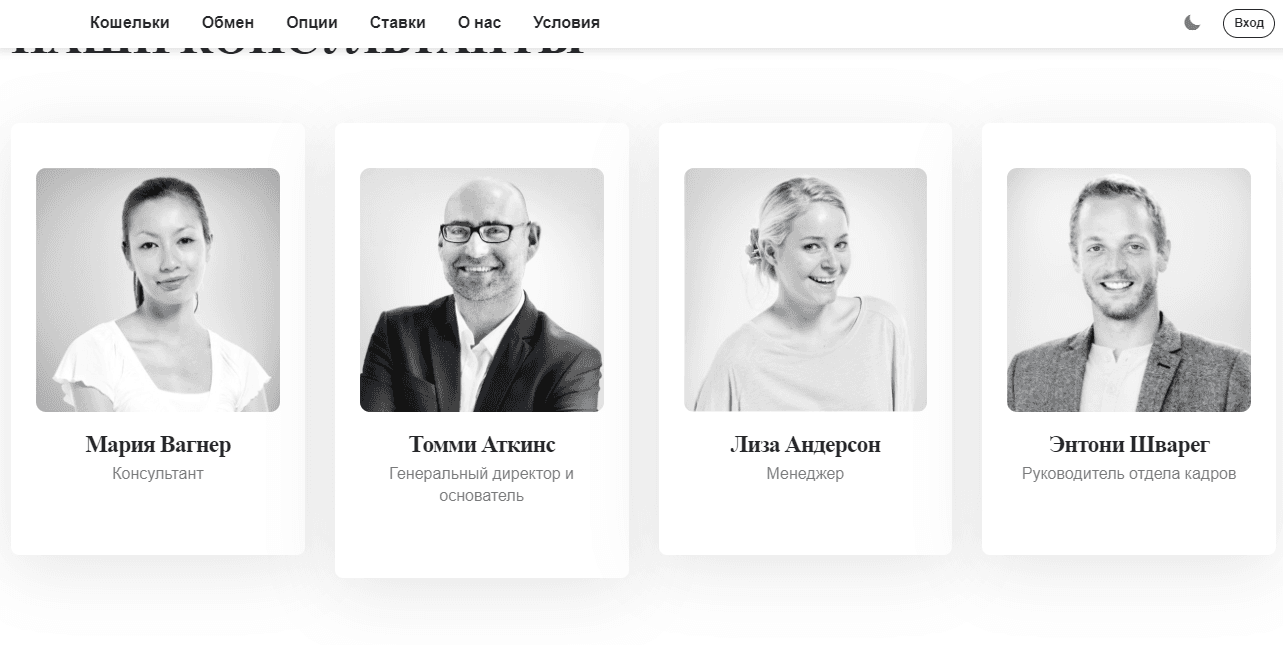
Task: Click the name Мария Вагнер
Action: point(158,444)
